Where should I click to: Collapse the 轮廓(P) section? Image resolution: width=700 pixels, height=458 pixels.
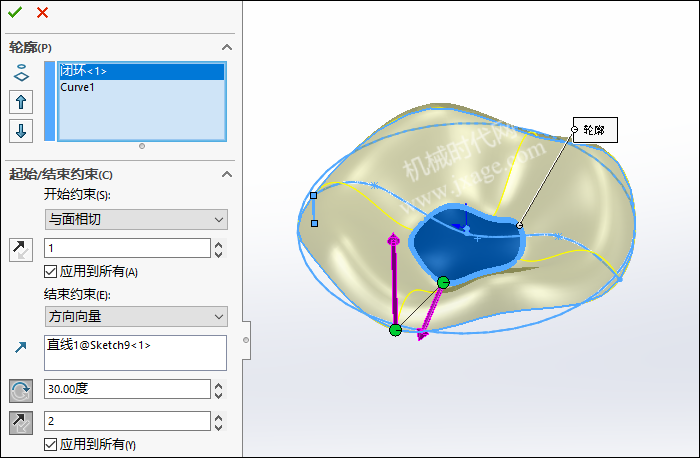point(227,47)
